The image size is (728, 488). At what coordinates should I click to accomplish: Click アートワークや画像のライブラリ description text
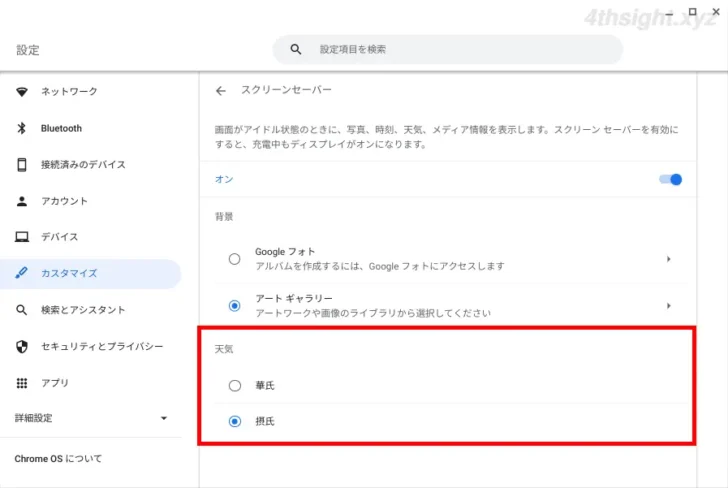pyautogui.click(x=373, y=313)
